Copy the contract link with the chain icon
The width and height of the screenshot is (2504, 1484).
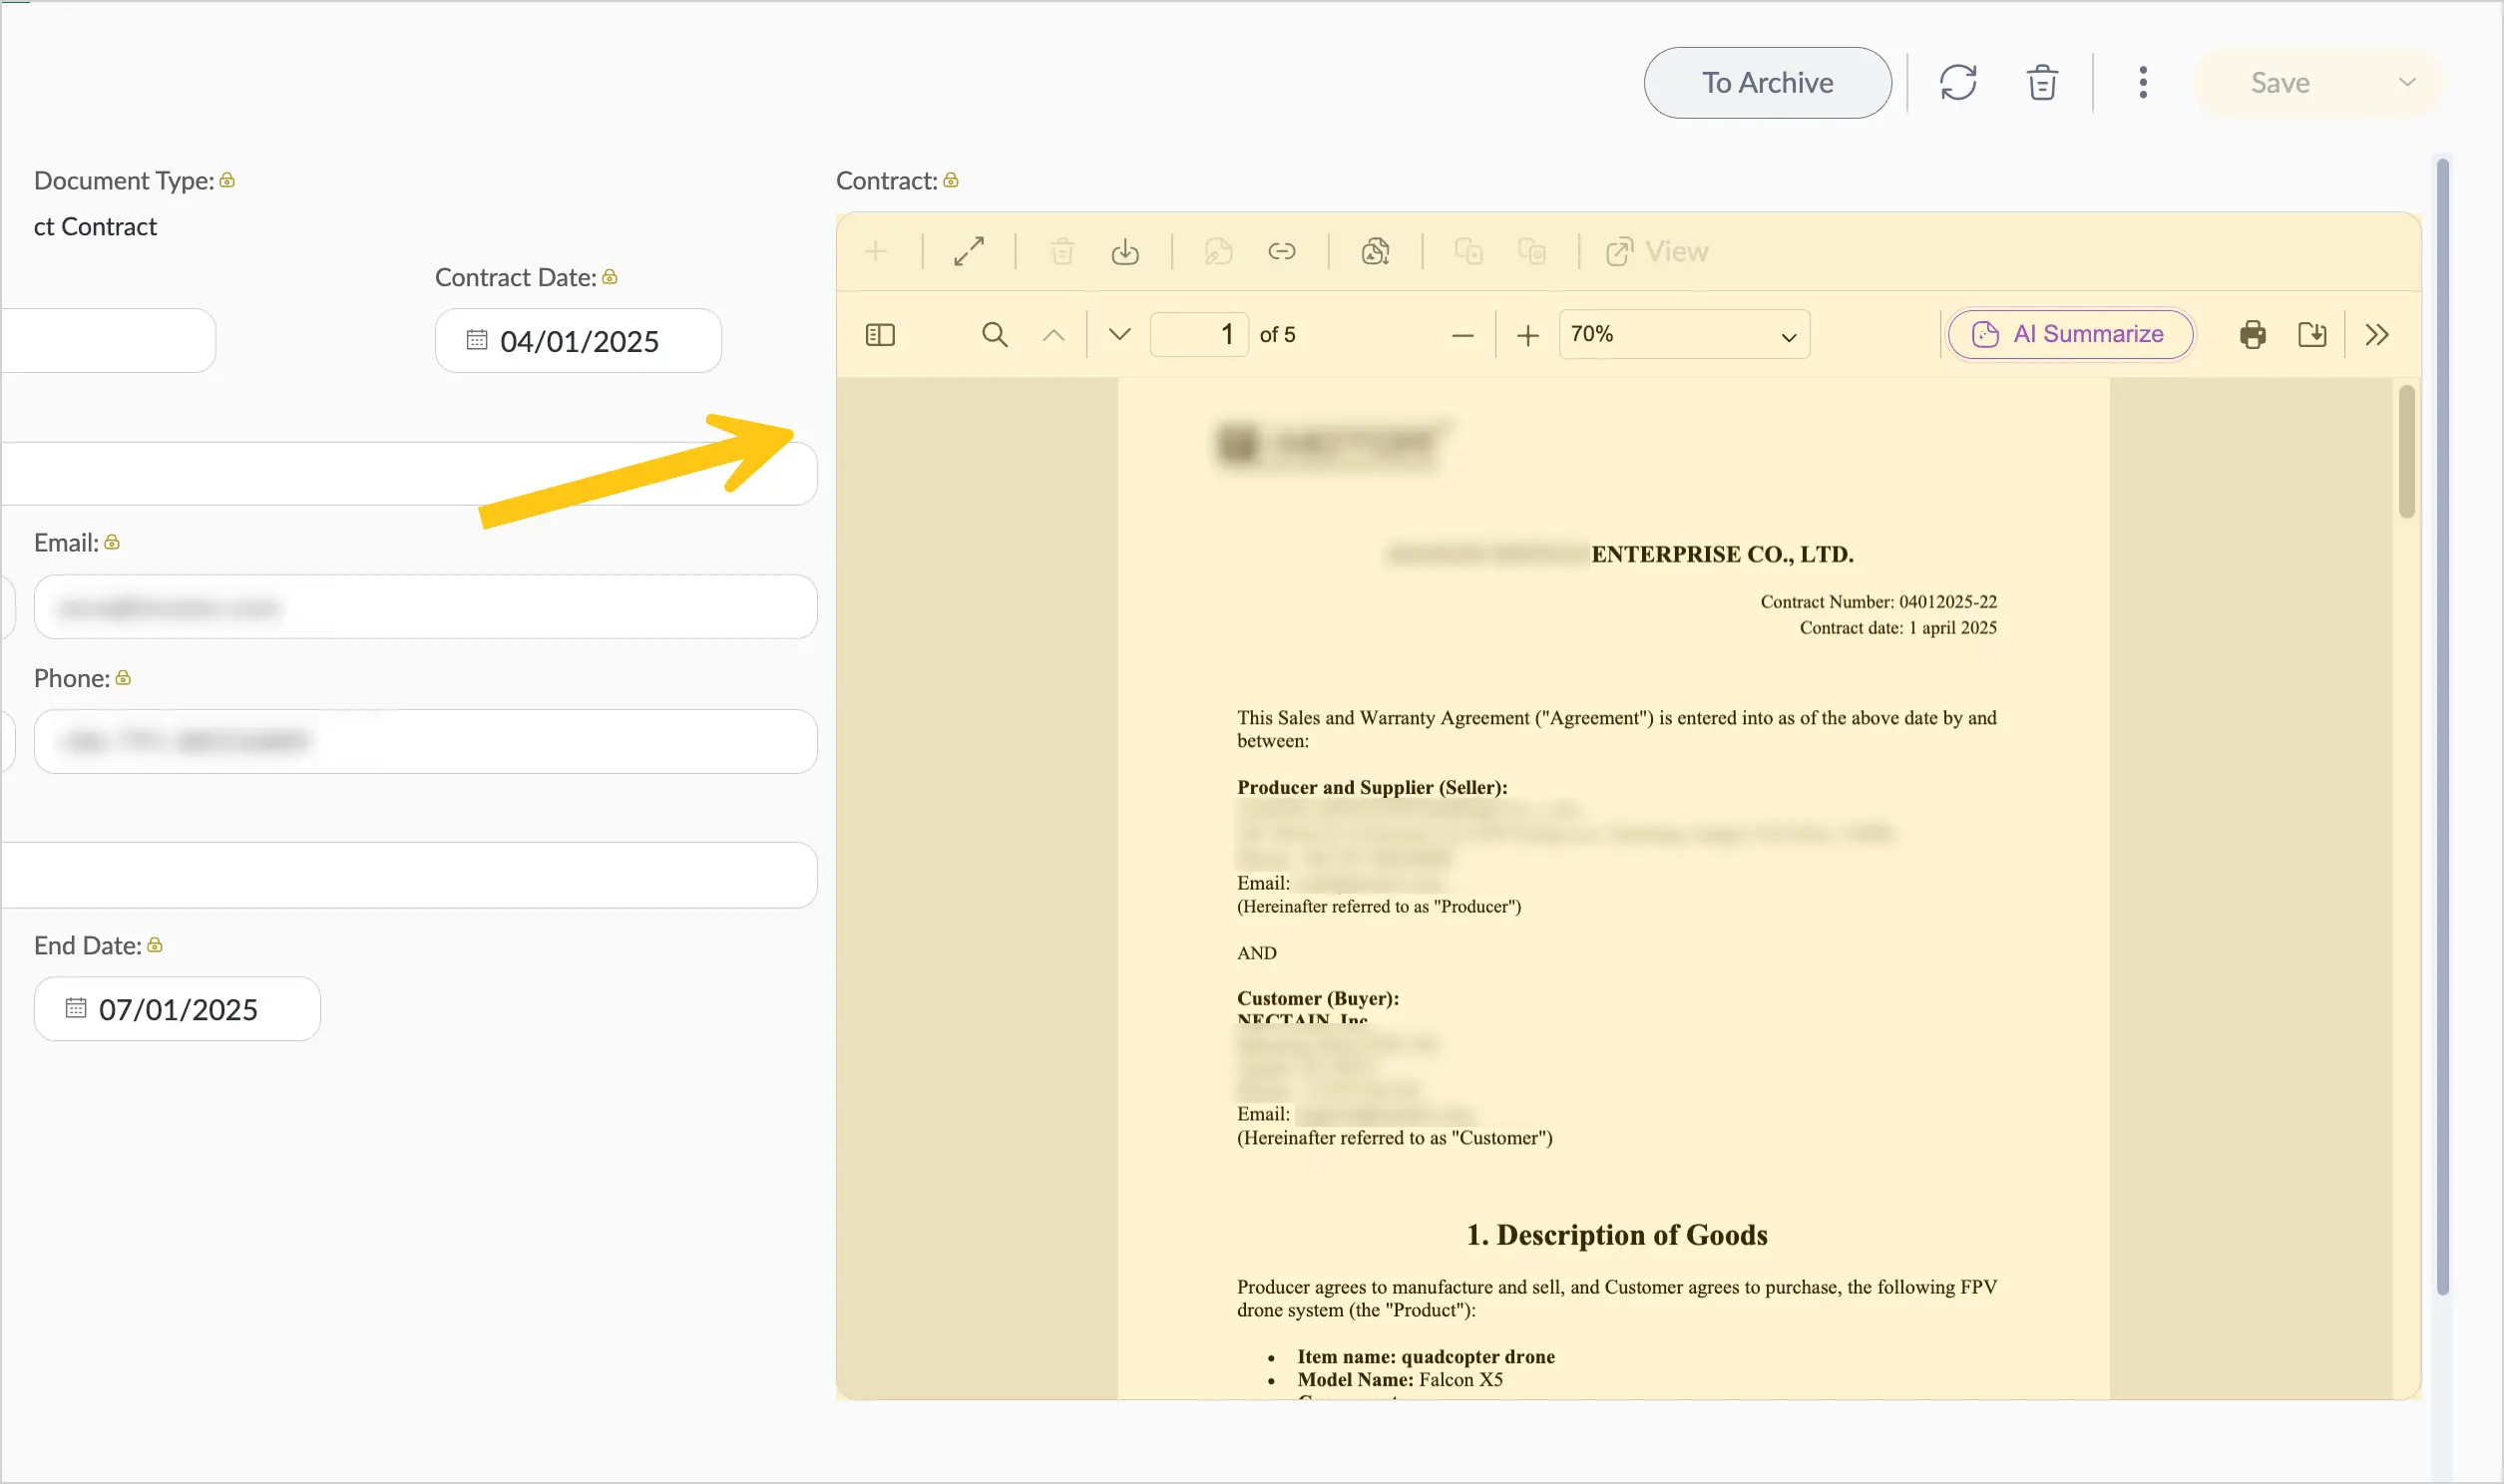coord(1282,251)
